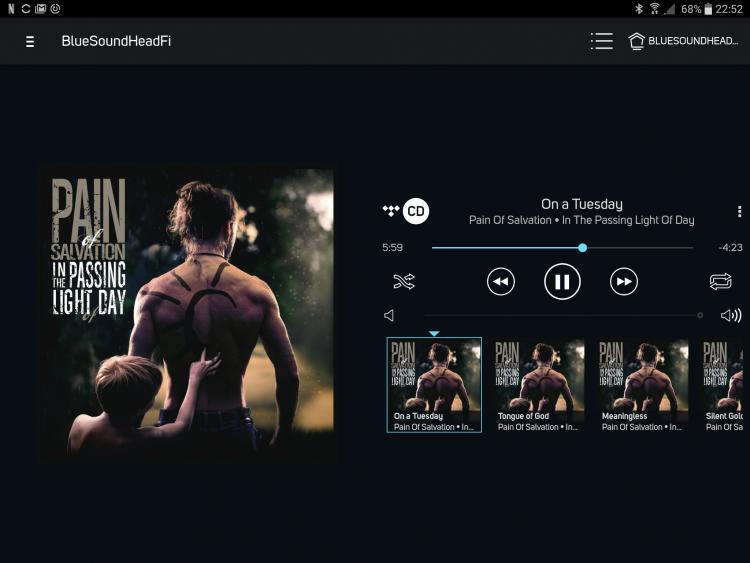The width and height of the screenshot is (750, 563).
Task: Skip to the next track
Action: (x=624, y=282)
